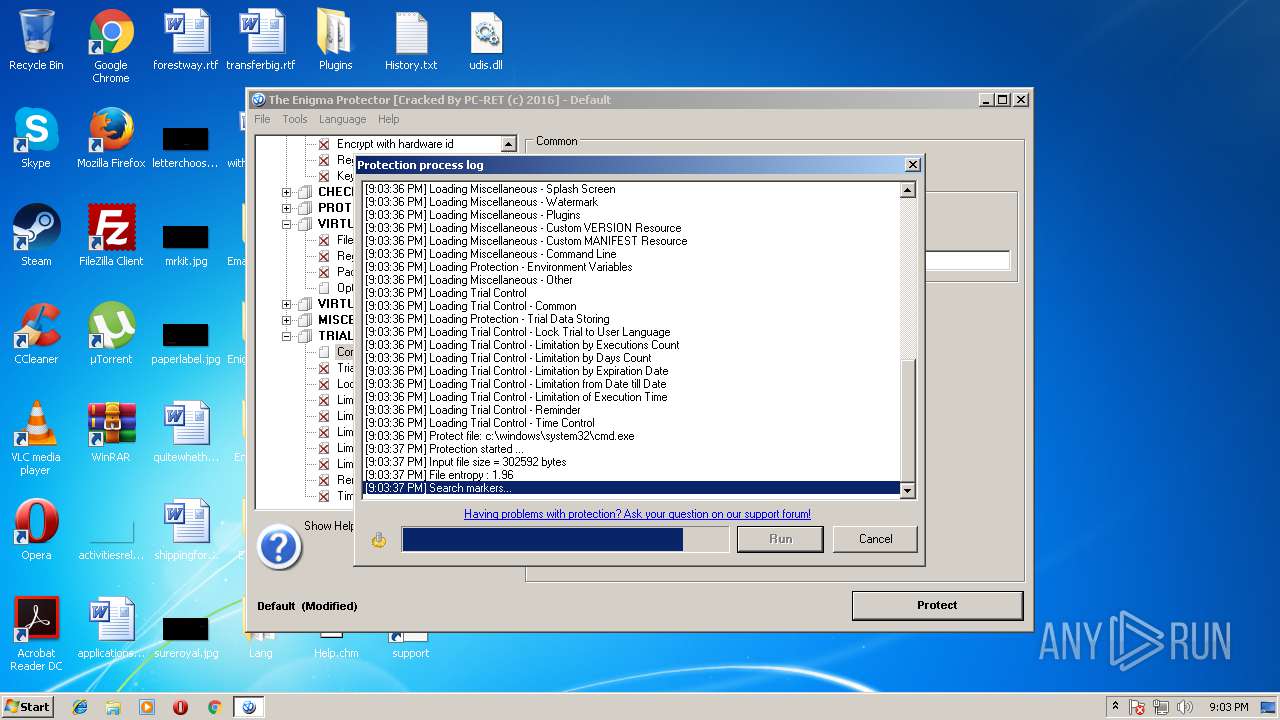The image size is (1280, 720).
Task: Toggle the 'File...' checkbox under Virtual section
Action: (324, 240)
